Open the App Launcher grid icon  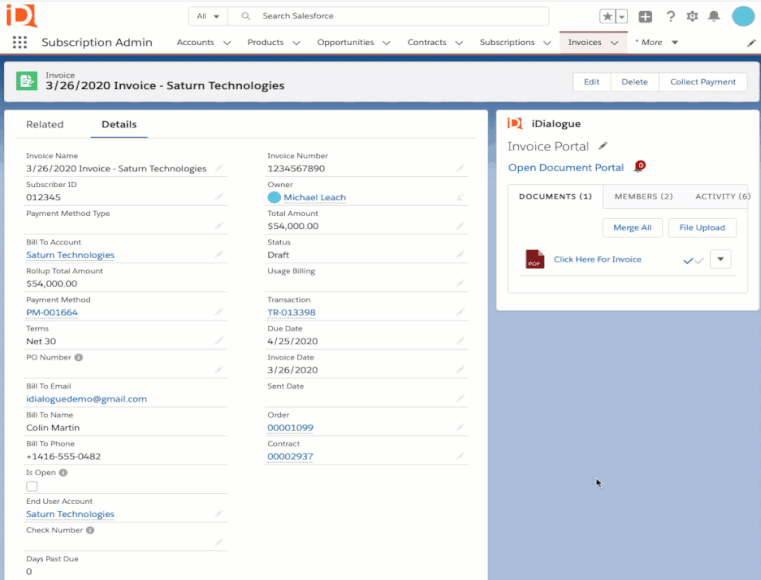(20, 42)
